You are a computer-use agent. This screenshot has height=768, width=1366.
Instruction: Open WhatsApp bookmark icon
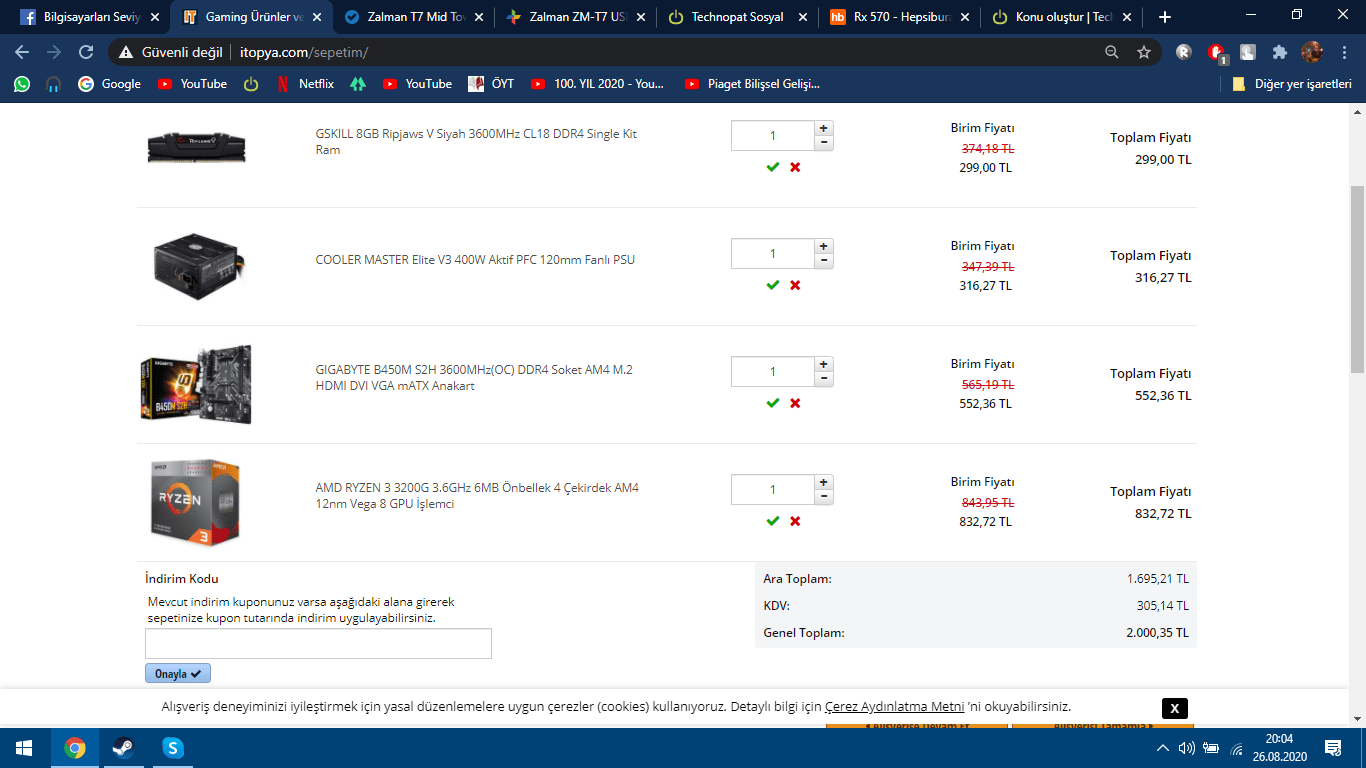click(x=22, y=84)
